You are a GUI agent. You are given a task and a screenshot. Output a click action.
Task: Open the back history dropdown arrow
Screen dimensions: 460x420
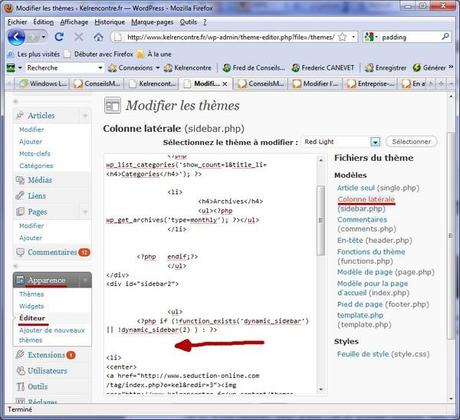44,37
